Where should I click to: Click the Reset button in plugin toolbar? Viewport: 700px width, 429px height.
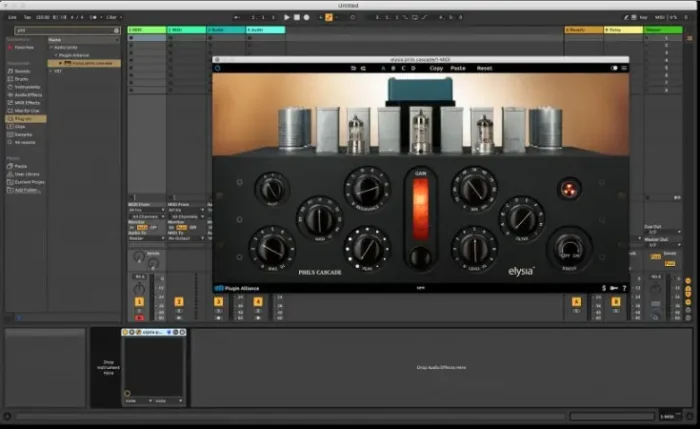point(484,68)
